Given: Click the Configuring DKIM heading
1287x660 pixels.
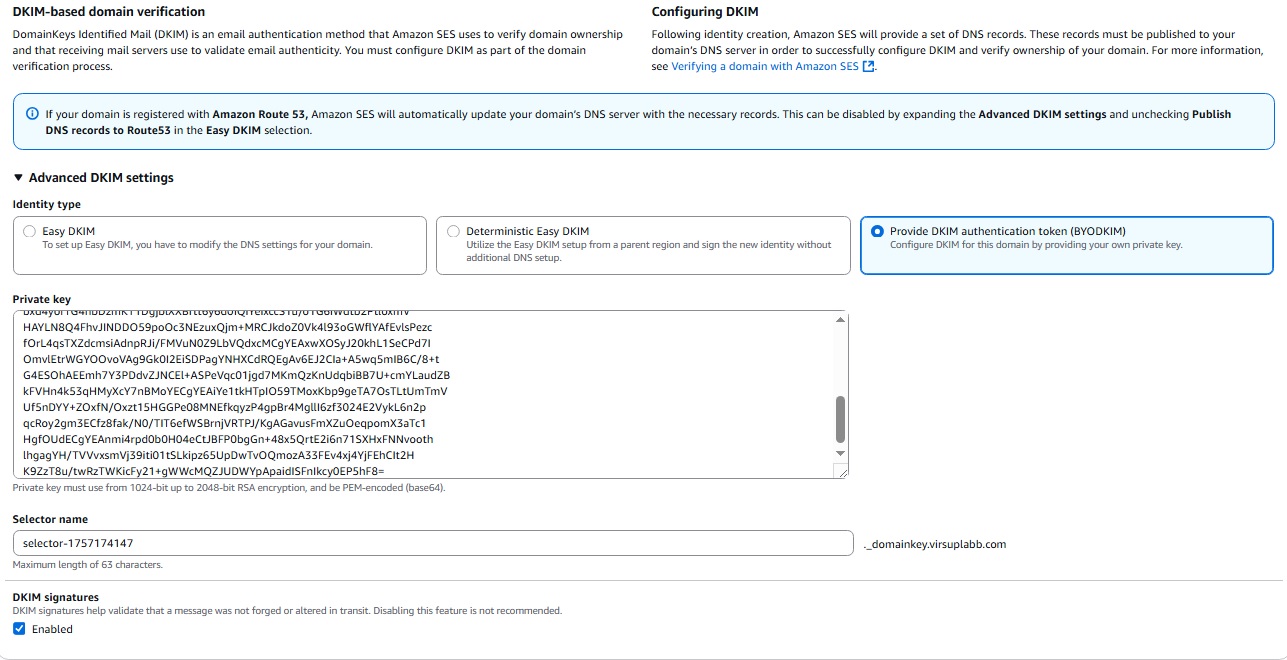Looking at the screenshot, I should pos(705,12).
